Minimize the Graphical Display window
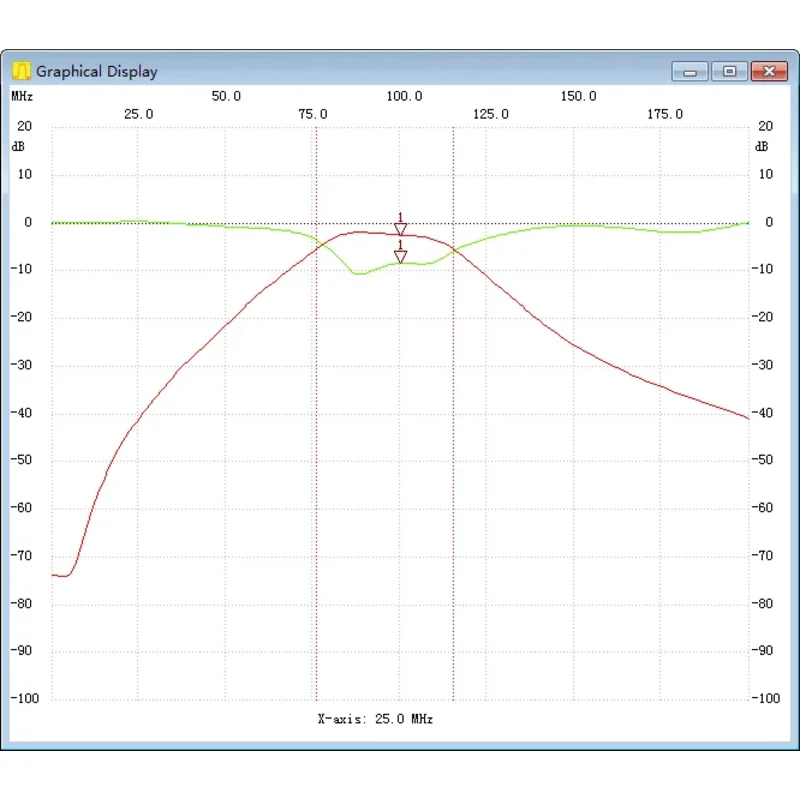800x800 pixels. tap(691, 71)
